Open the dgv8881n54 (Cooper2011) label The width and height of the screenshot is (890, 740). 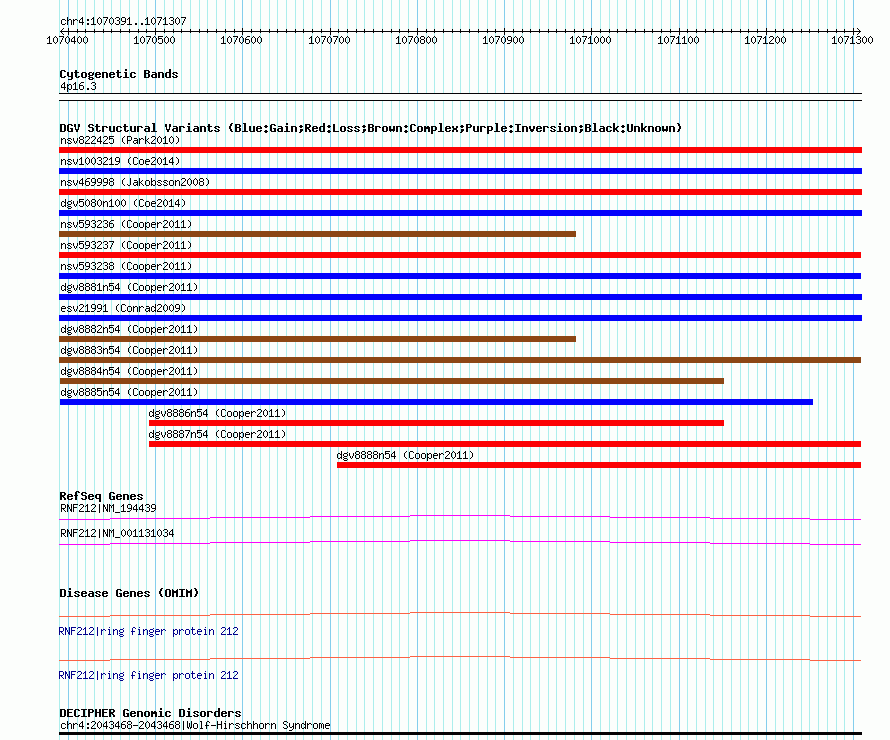(129, 287)
